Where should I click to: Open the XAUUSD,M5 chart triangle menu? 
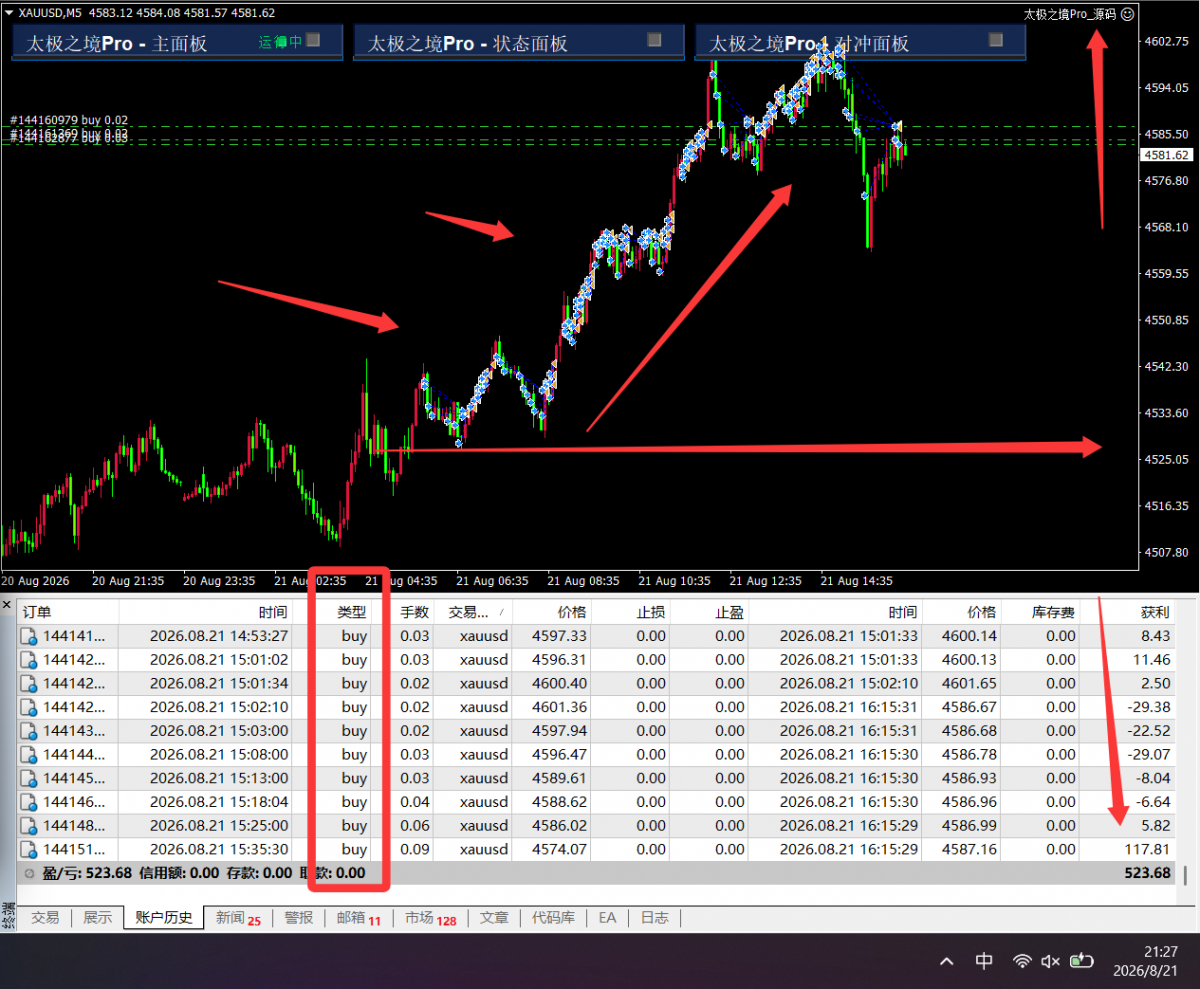pos(9,13)
